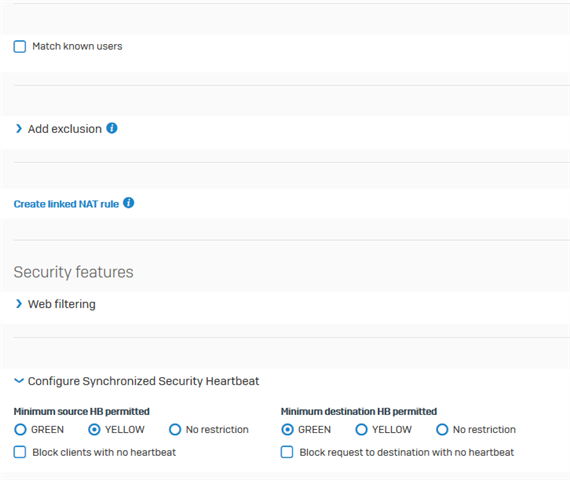Choose No restriction for destination HB
The height and width of the screenshot is (480, 570).
point(442,429)
